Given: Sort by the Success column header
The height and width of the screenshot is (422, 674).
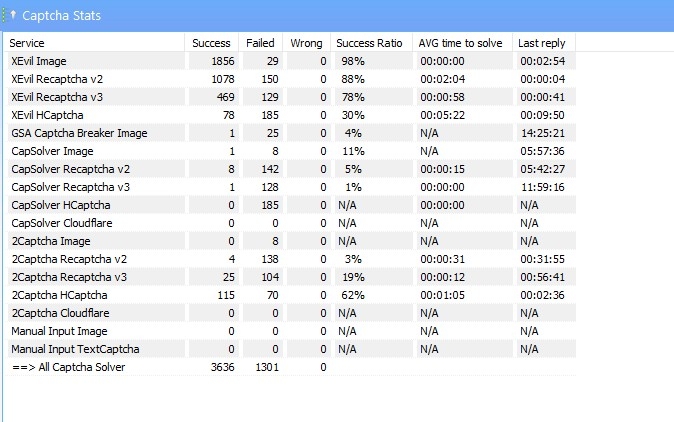Looking at the screenshot, I should [x=211, y=43].
